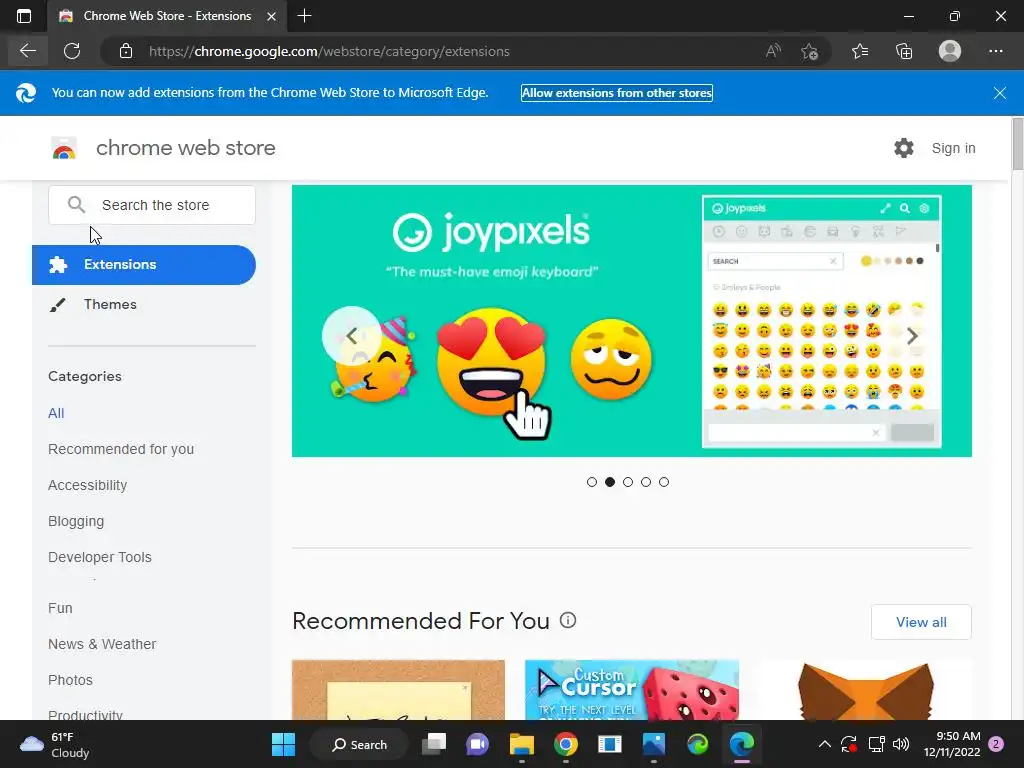
Task: Show hidden system tray icons
Action: click(x=825, y=744)
